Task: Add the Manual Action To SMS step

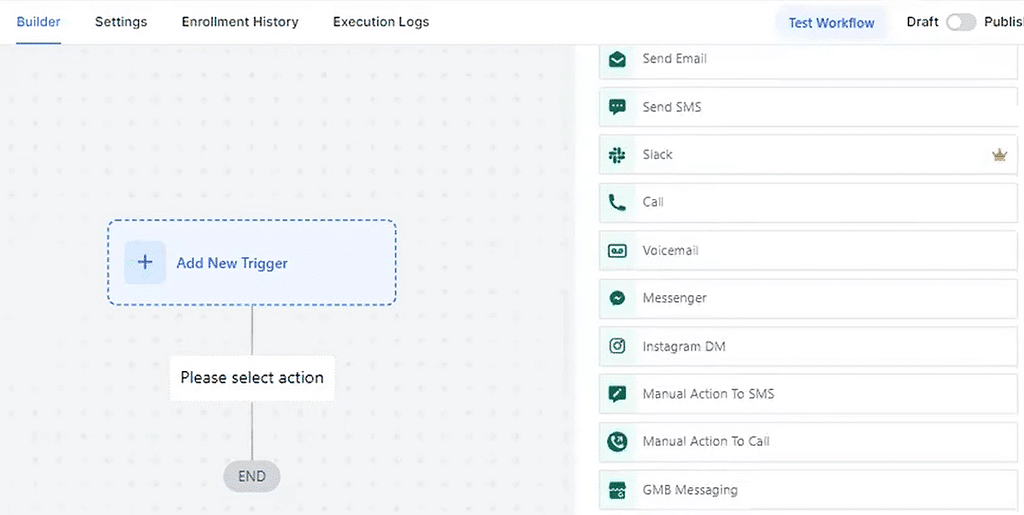Action: [x=808, y=394]
